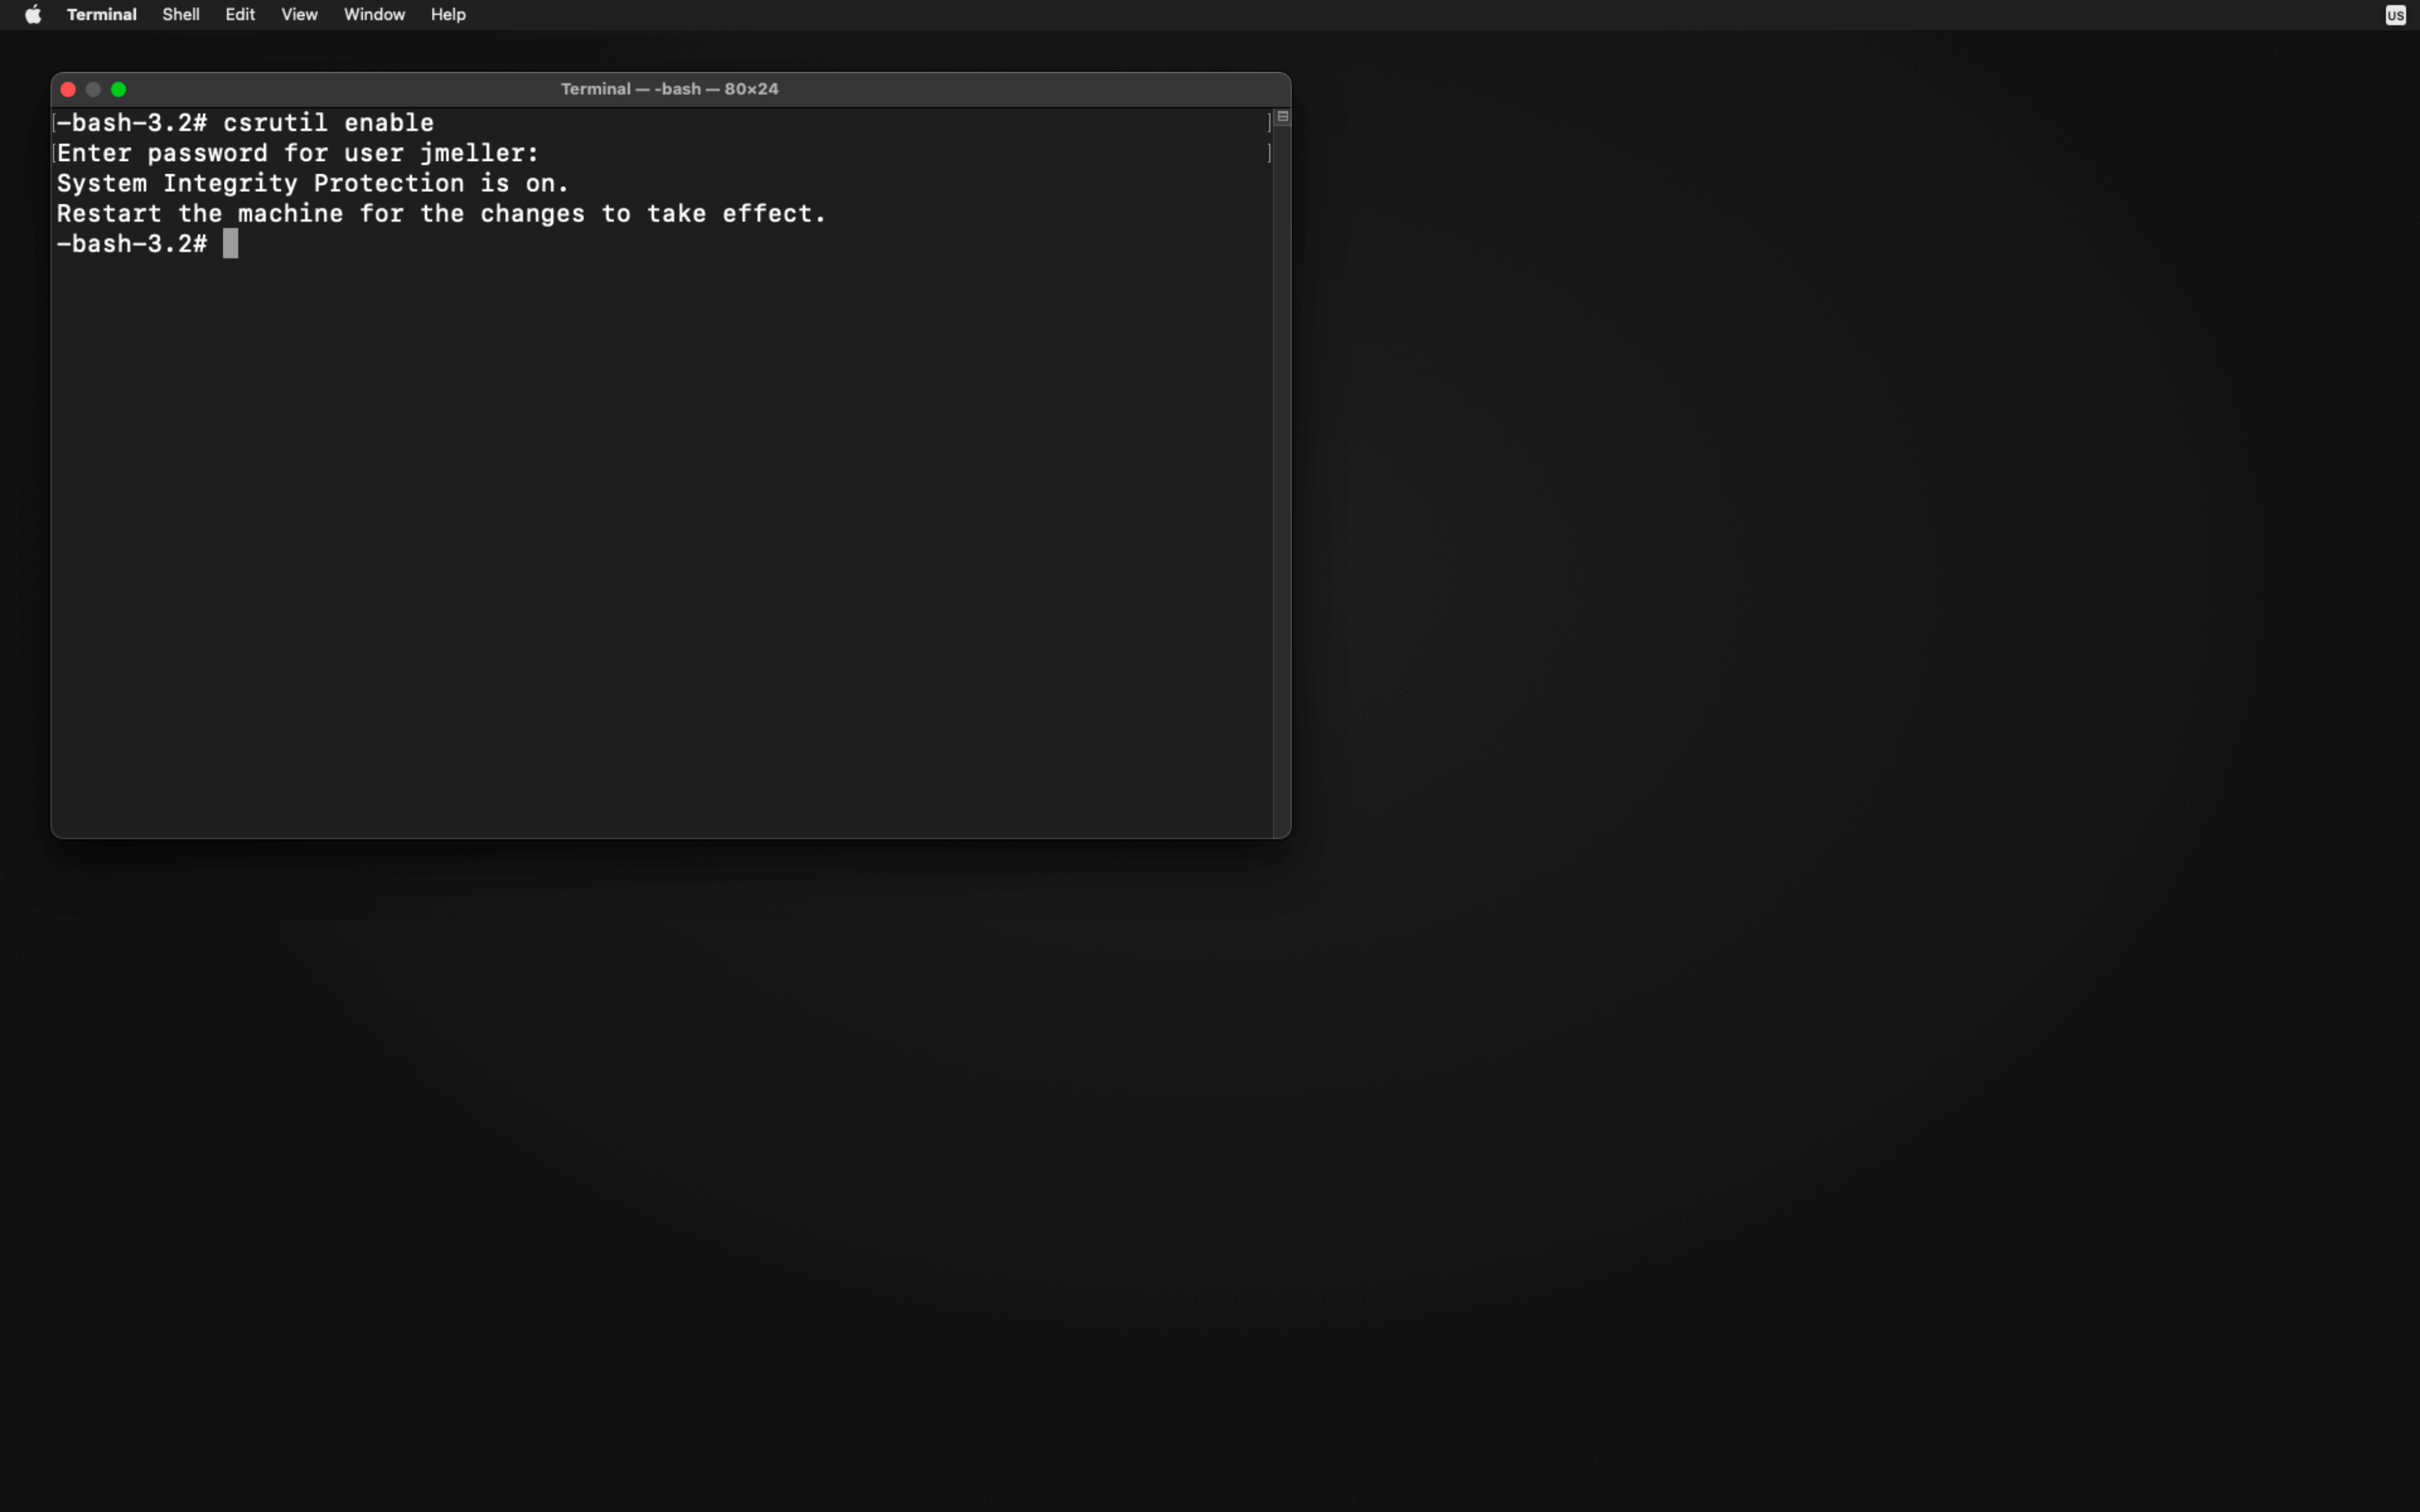The width and height of the screenshot is (2420, 1512).
Task: Click the block cursor at the prompt
Action: pos(231,243)
